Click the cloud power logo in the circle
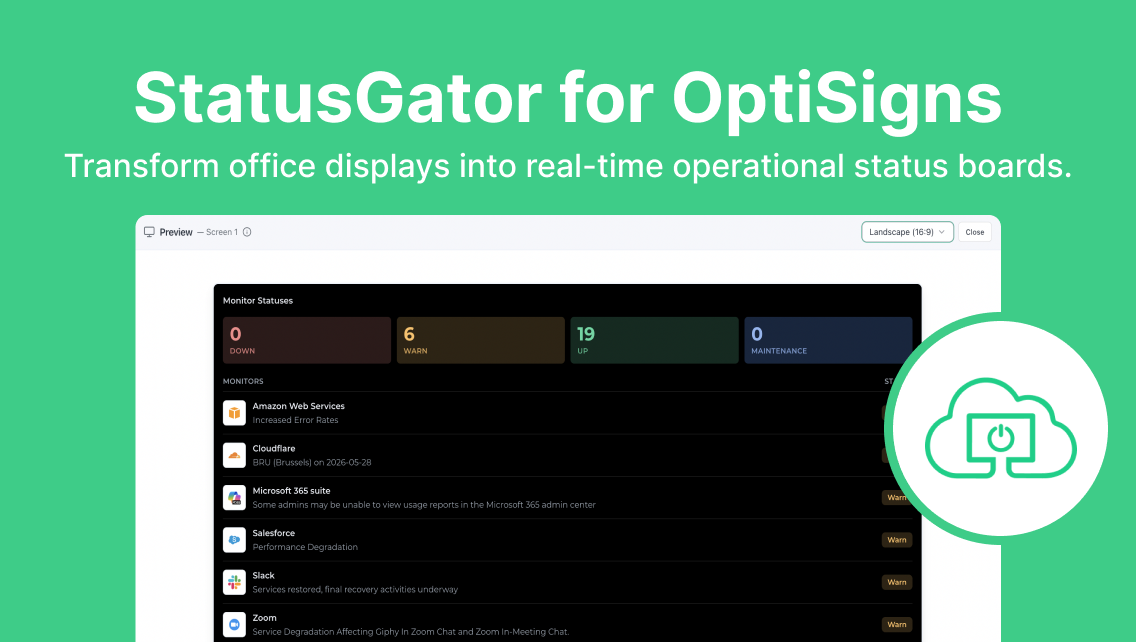 point(1001,428)
